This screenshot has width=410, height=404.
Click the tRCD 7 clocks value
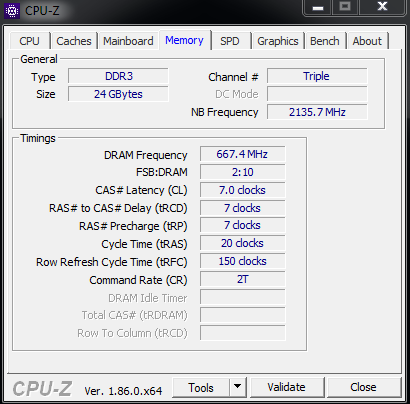(242, 208)
